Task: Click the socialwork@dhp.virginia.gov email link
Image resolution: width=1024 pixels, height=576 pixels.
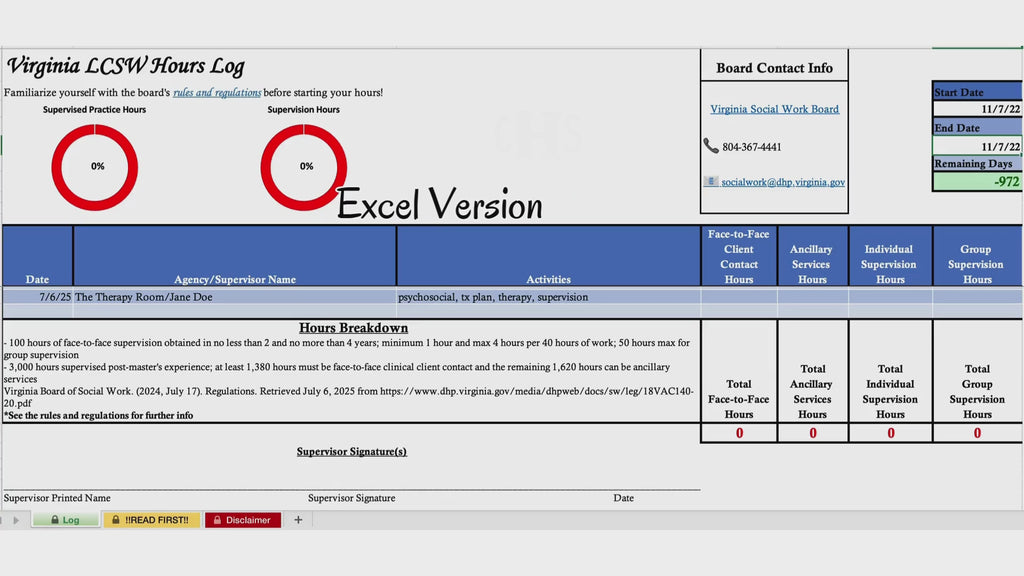Action: click(x=783, y=182)
